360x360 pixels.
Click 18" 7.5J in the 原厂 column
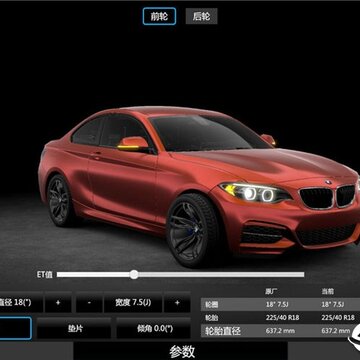click(277, 304)
